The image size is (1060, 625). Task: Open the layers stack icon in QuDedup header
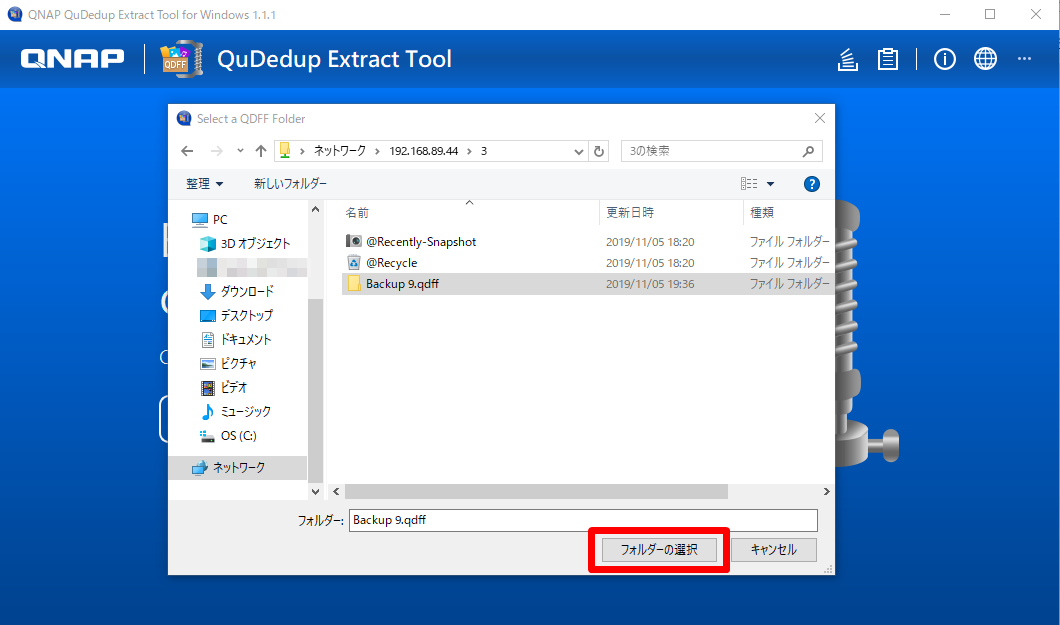pyautogui.click(x=848, y=59)
